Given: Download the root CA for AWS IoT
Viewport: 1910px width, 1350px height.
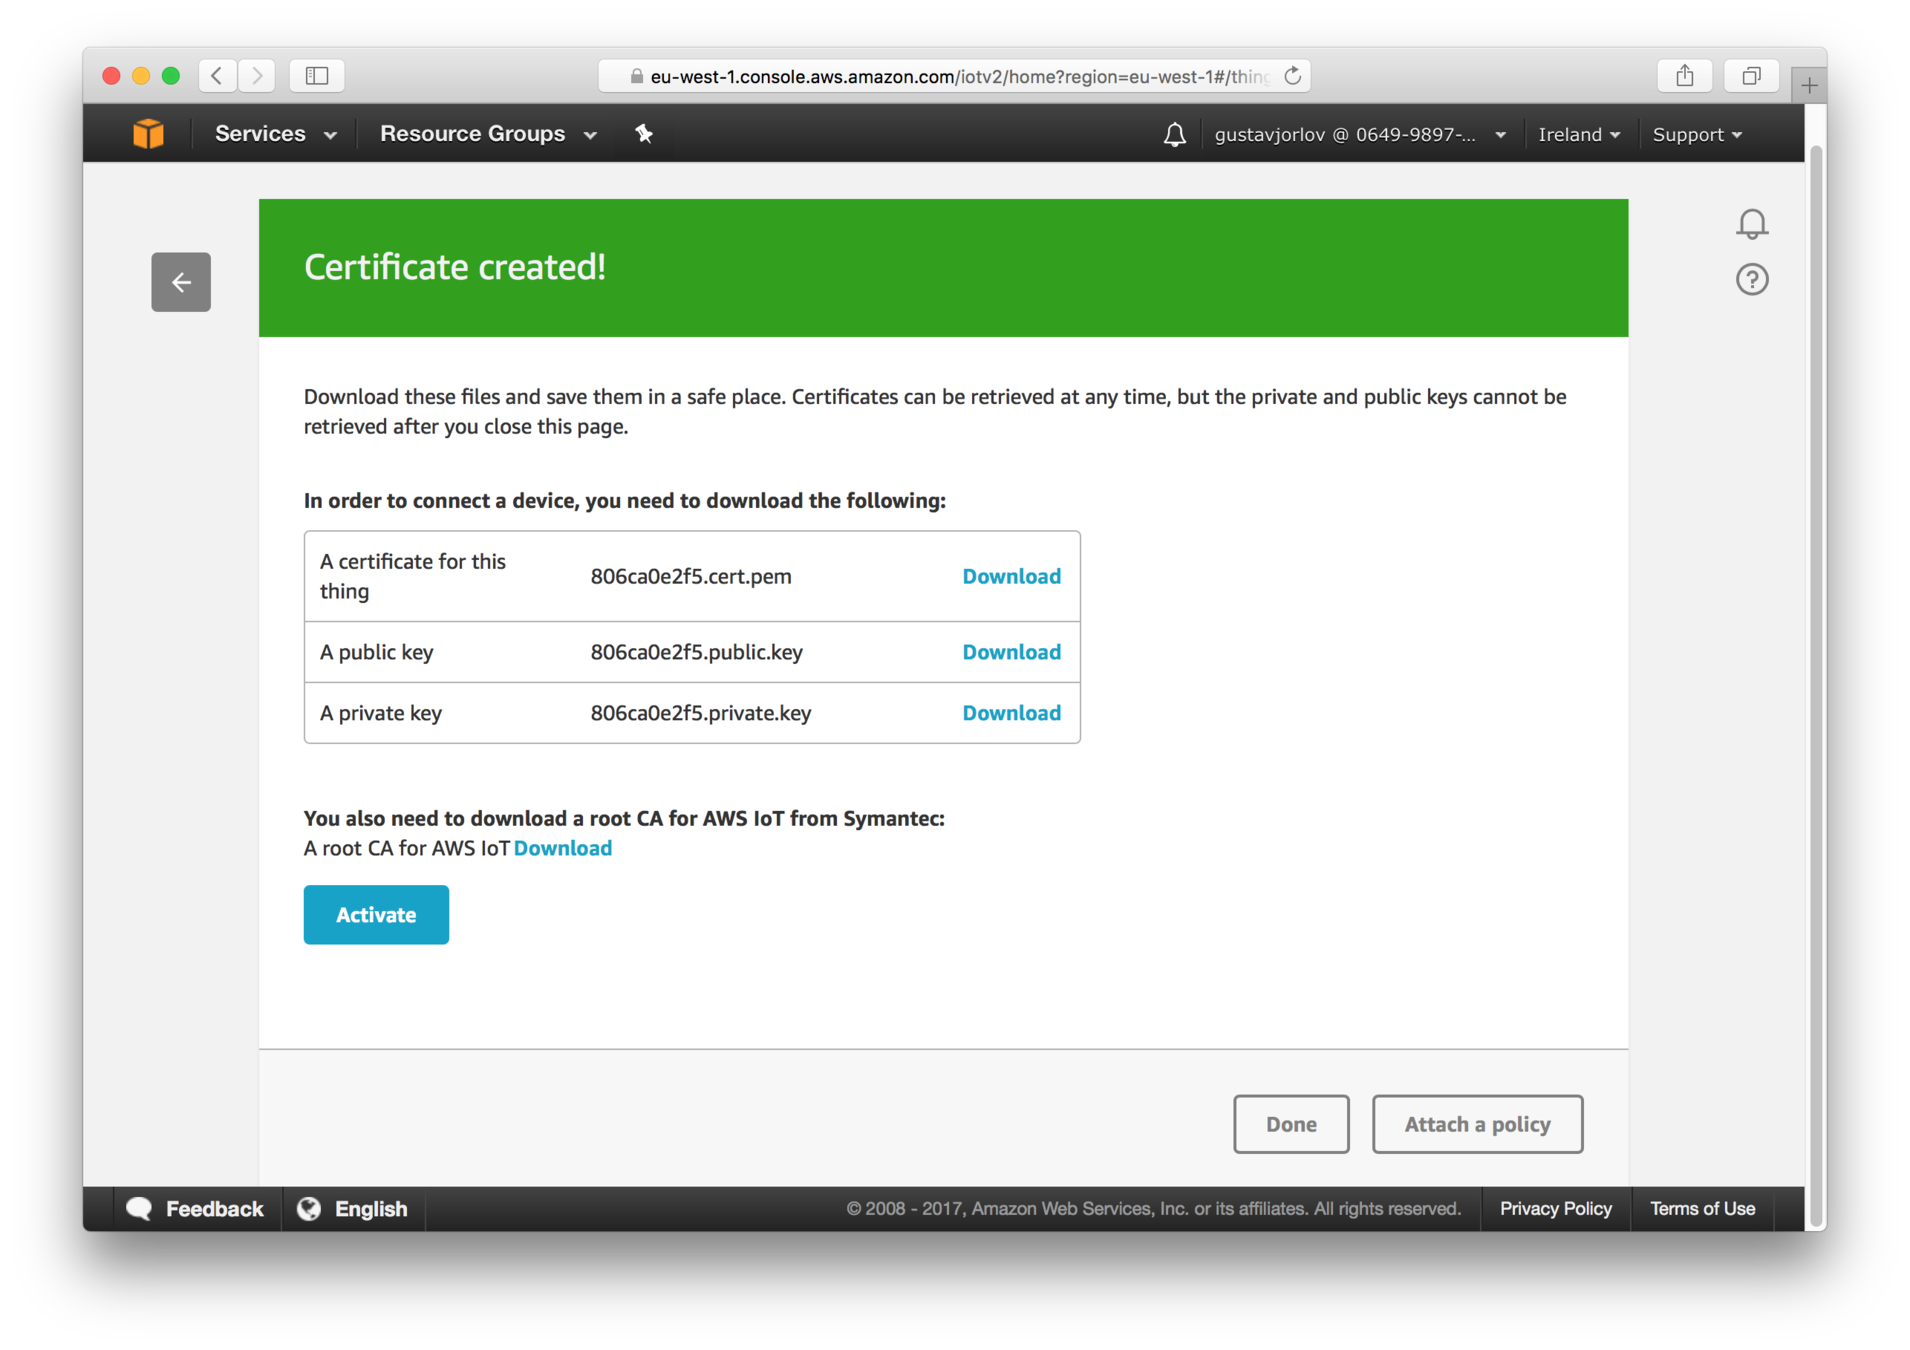Looking at the screenshot, I should pos(562,849).
